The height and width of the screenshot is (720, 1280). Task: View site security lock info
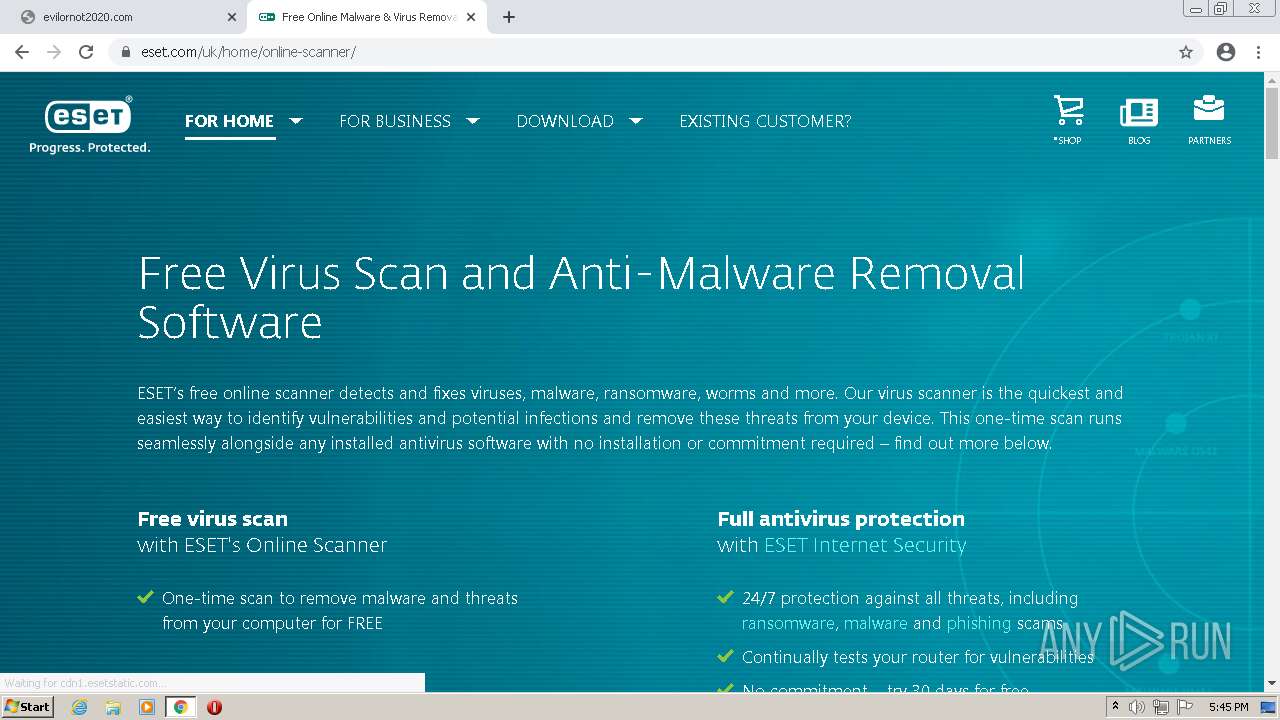[125, 52]
